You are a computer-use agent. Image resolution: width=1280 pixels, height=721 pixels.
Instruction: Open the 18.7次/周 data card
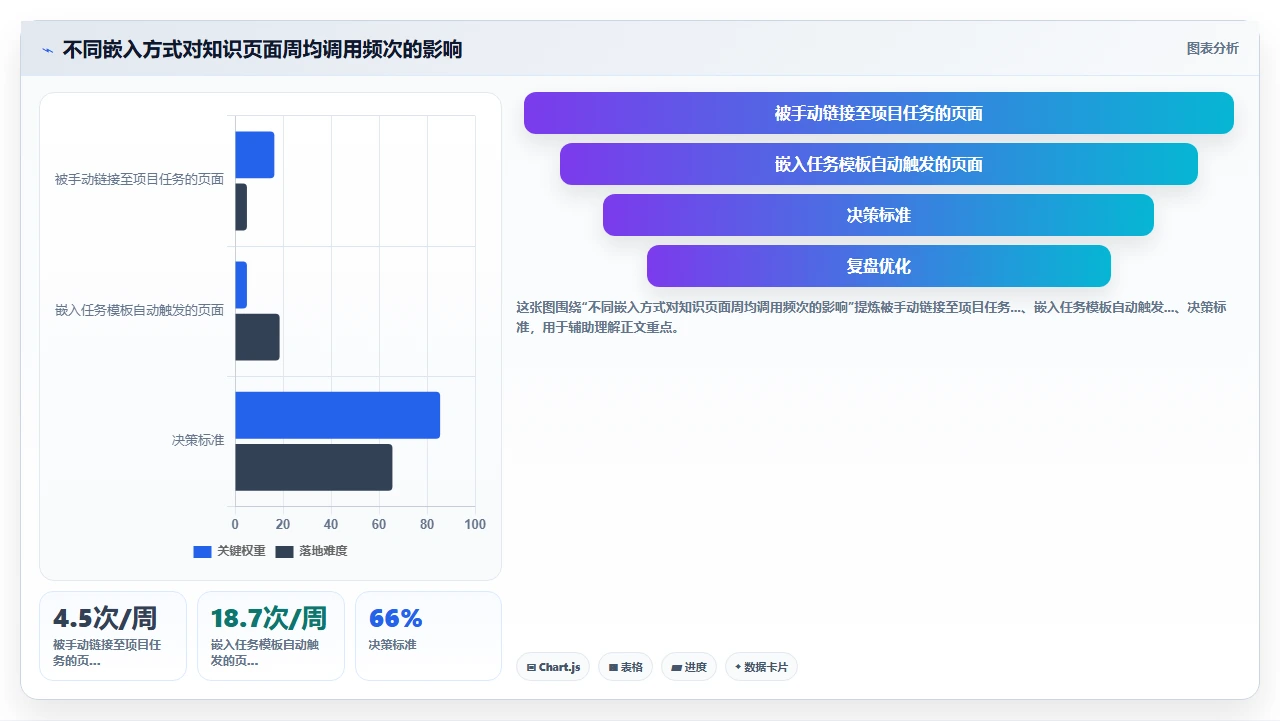click(x=271, y=636)
